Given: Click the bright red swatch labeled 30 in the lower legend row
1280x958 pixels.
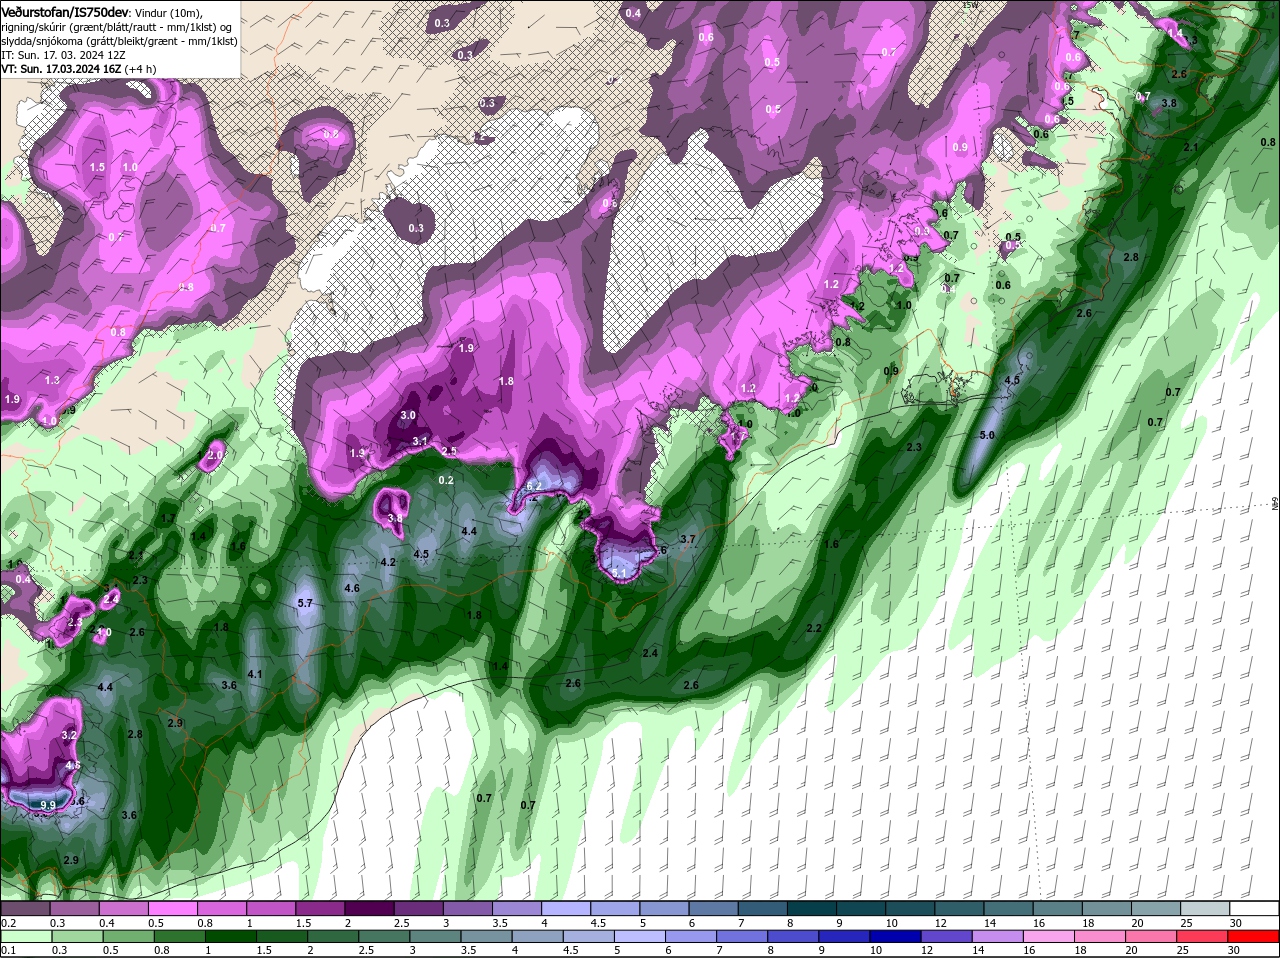Looking at the screenshot, I should tap(1255, 937).
